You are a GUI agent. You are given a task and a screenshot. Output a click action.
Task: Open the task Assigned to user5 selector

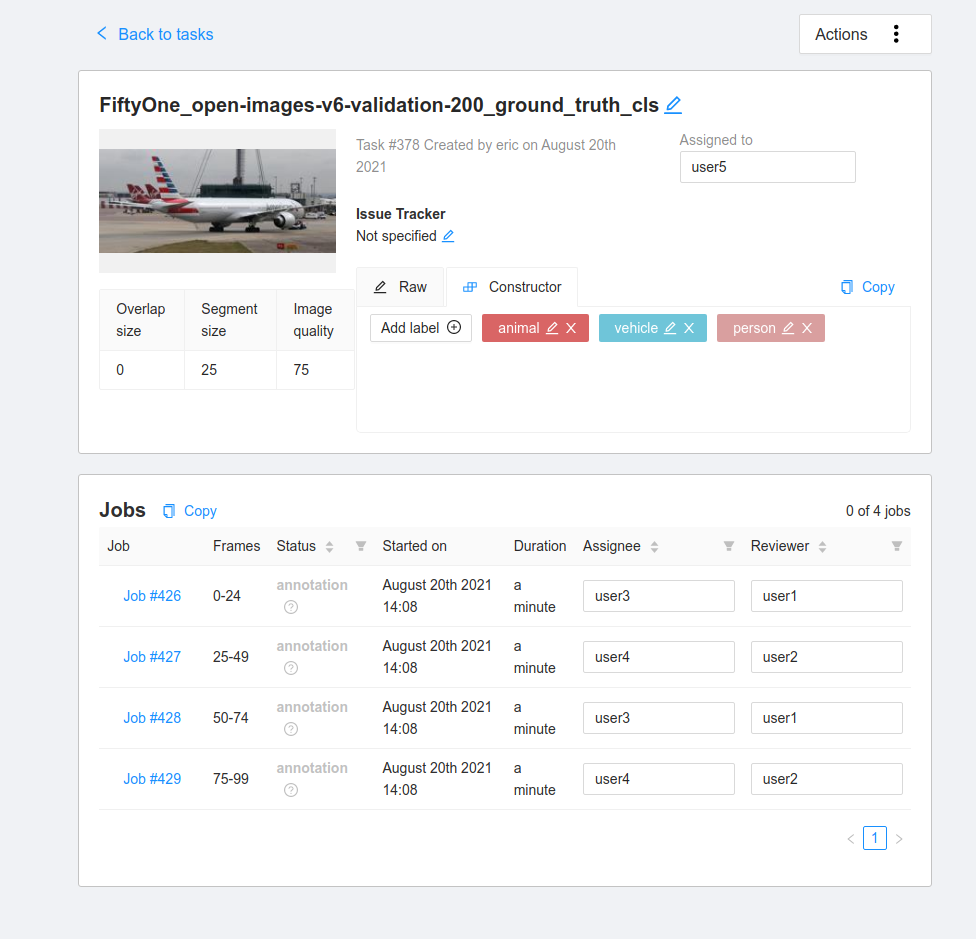pos(767,167)
